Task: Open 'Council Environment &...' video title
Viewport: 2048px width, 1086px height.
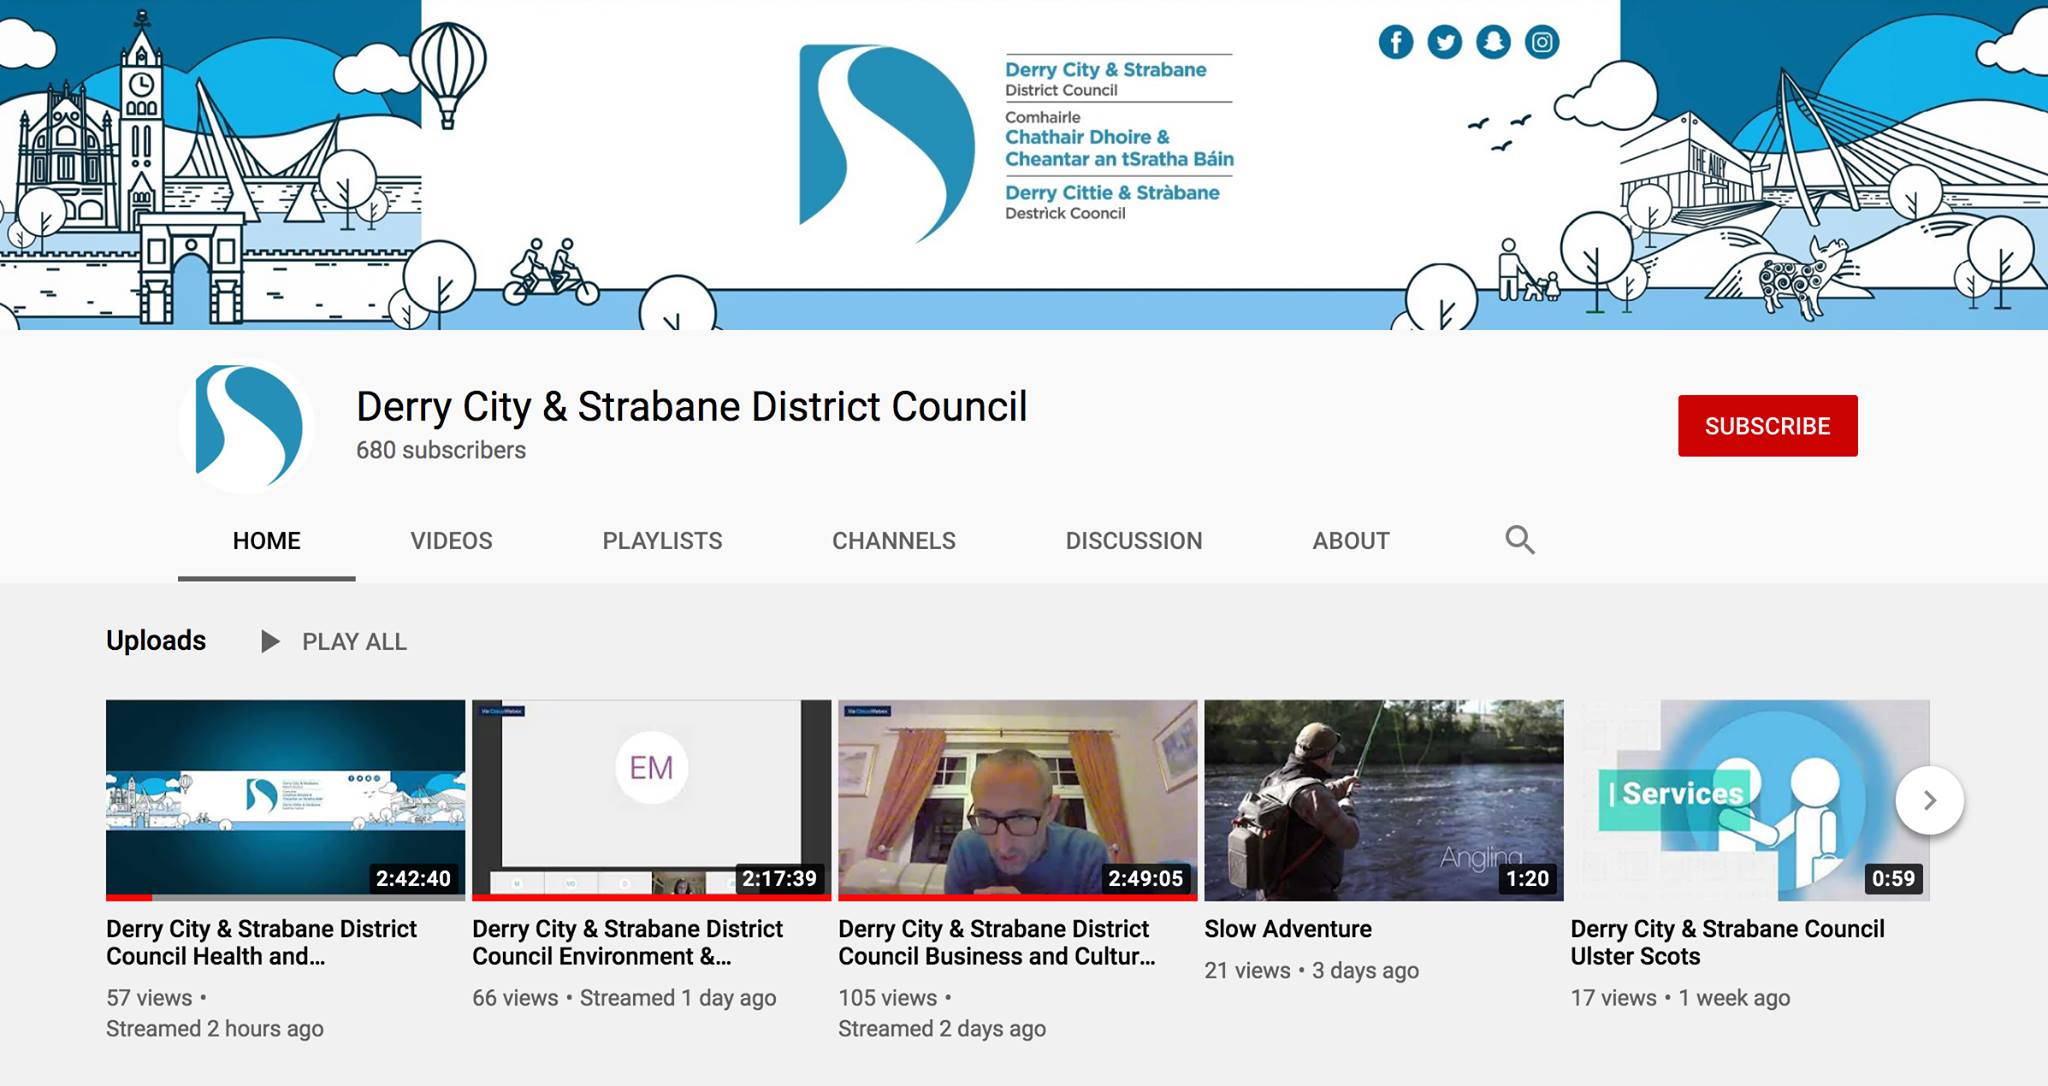Action: tap(627, 942)
